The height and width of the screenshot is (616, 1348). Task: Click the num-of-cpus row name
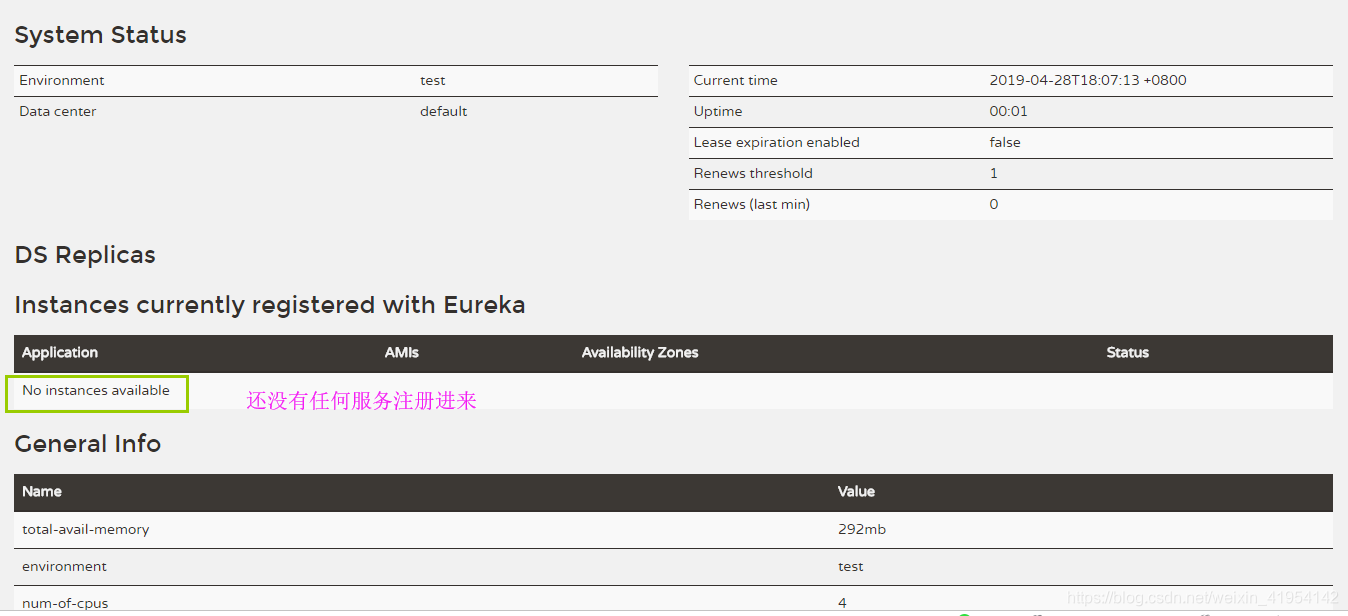(65, 603)
